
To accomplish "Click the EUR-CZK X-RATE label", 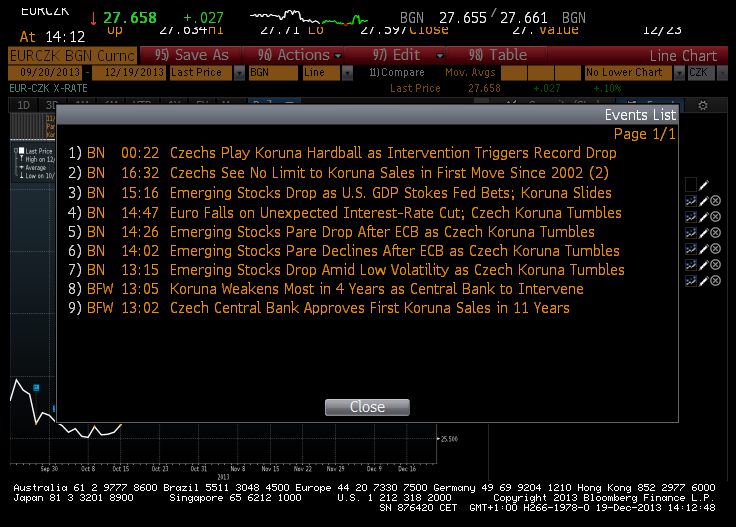I will 48,88.
